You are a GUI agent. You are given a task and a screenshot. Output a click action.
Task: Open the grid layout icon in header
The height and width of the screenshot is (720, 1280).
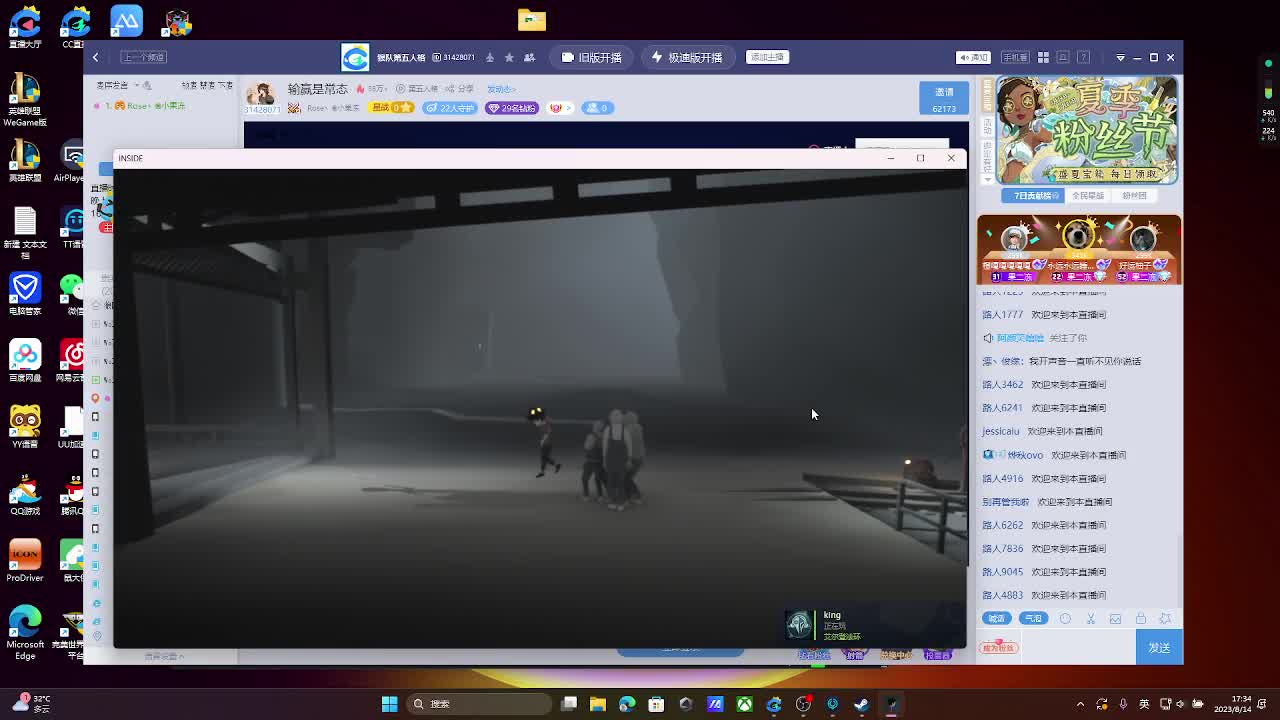click(1043, 57)
